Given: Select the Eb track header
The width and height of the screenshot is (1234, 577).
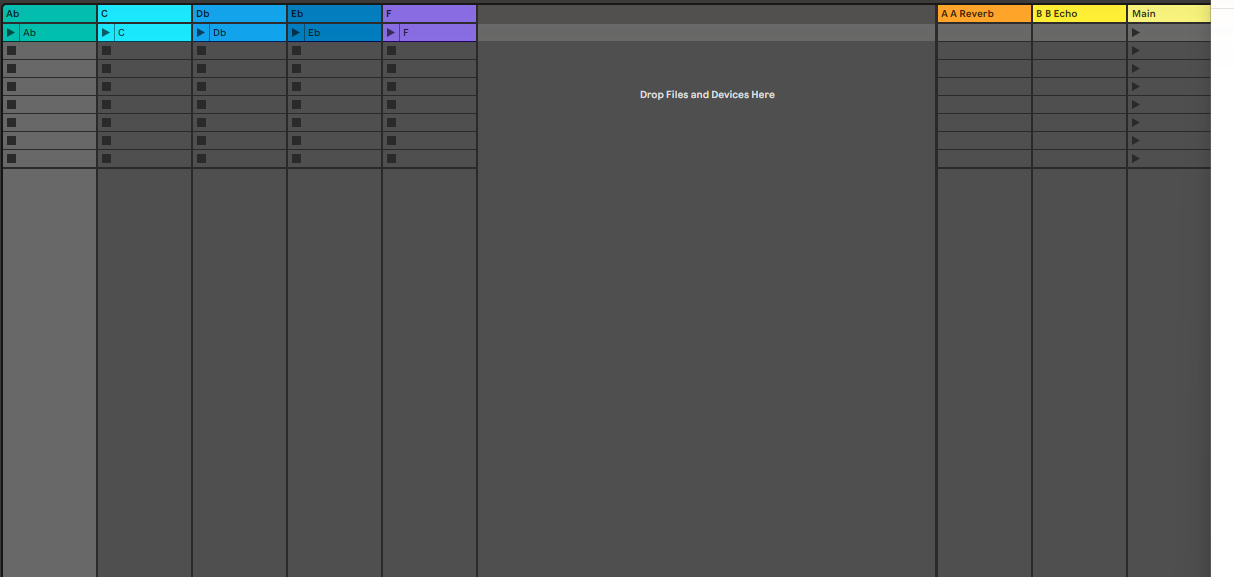Looking at the screenshot, I should pyautogui.click(x=334, y=14).
